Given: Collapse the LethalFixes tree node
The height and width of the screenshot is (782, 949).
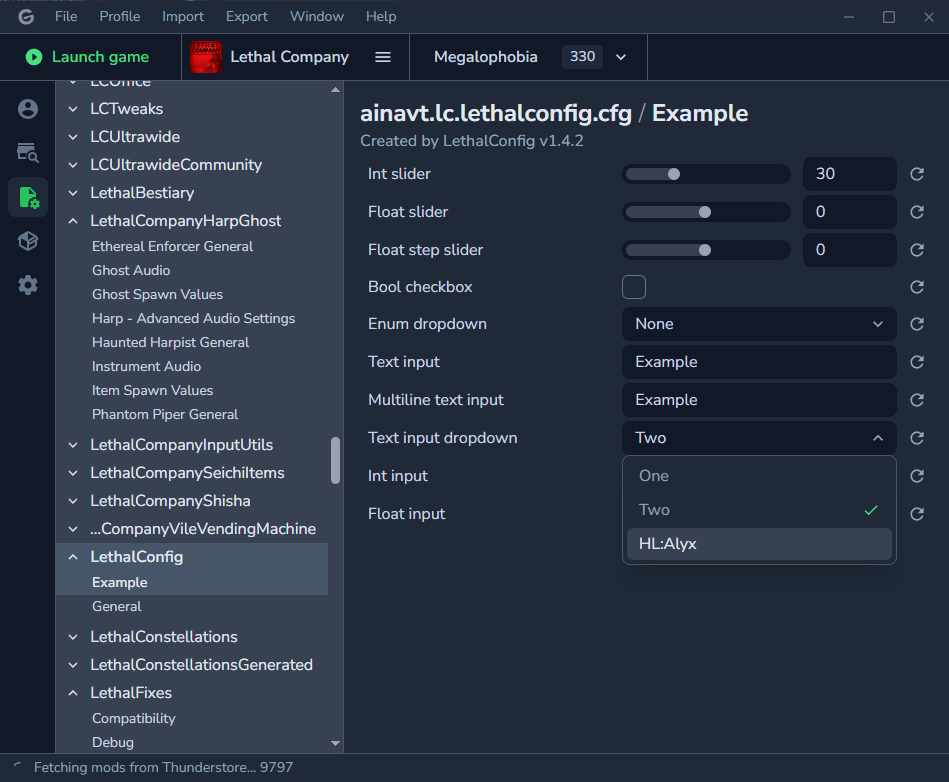Looking at the screenshot, I should 73,693.
